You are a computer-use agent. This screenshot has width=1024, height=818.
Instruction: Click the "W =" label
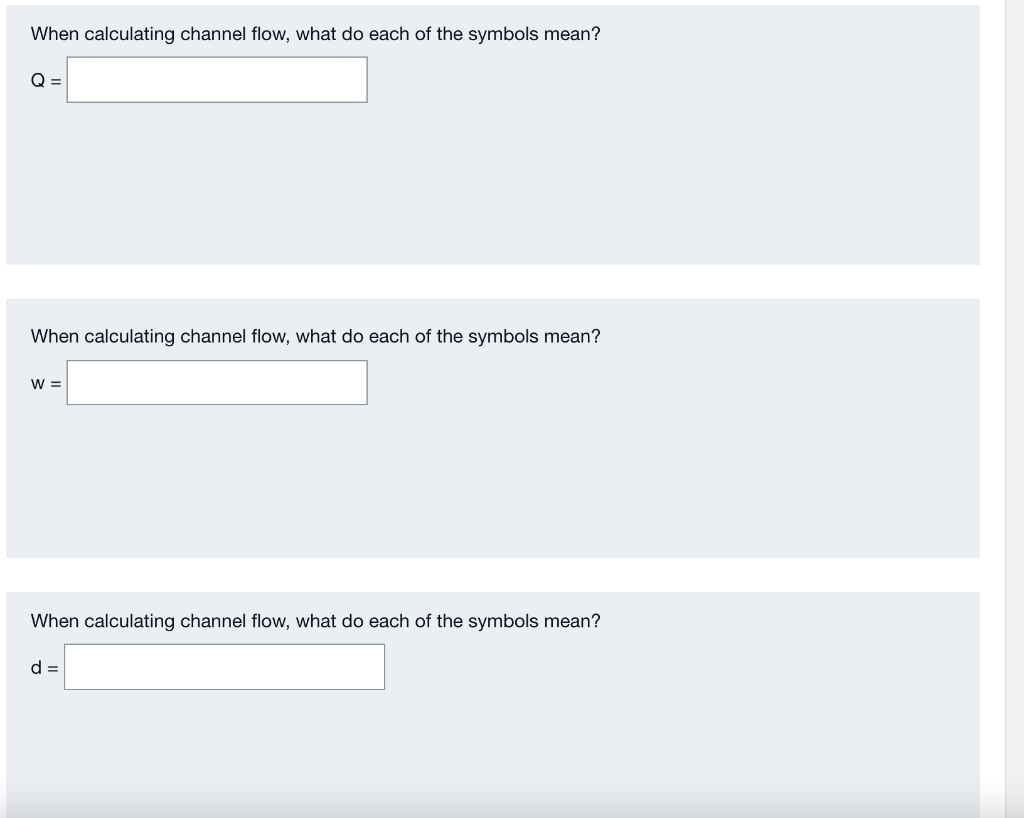[x=46, y=384]
